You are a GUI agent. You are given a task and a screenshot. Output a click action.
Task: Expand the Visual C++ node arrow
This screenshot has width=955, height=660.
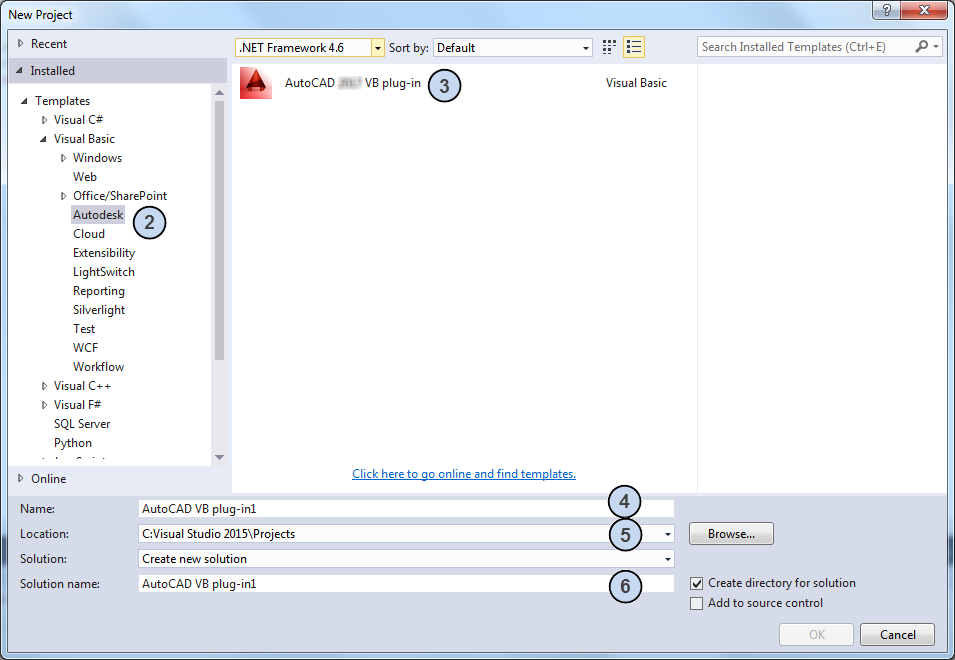tap(44, 386)
